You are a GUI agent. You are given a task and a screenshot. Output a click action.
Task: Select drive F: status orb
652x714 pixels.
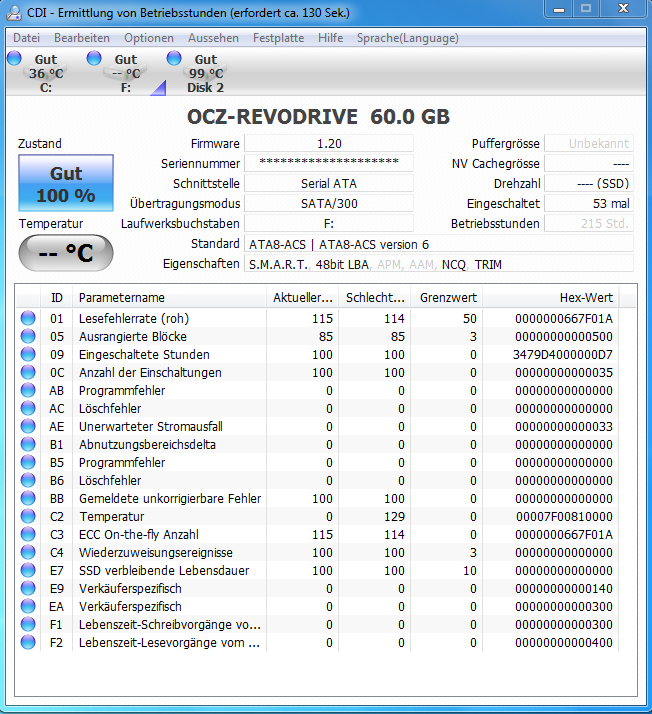pos(94,58)
